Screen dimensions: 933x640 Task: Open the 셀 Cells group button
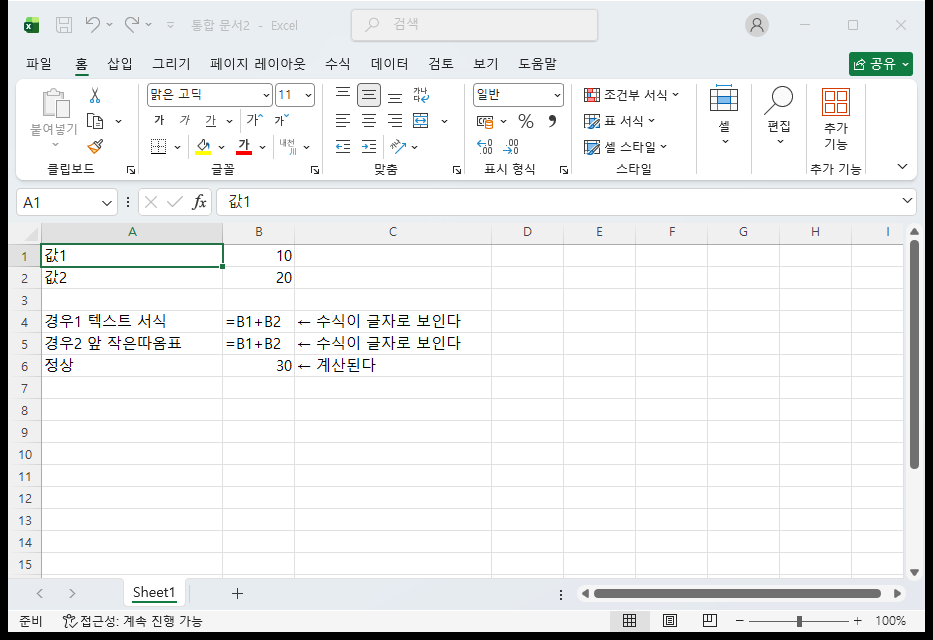[x=724, y=117]
